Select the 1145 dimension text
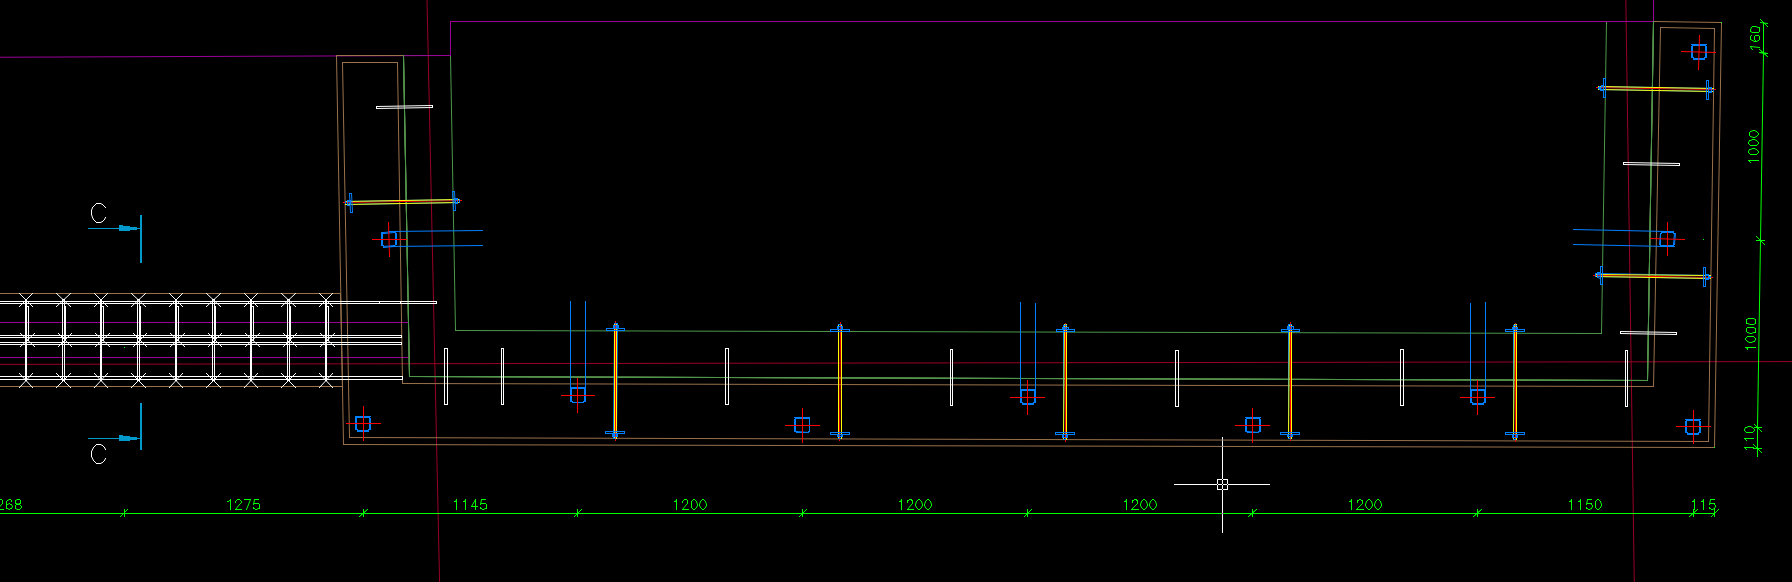This screenshot has width=1792, height=582. coord(470,504)
